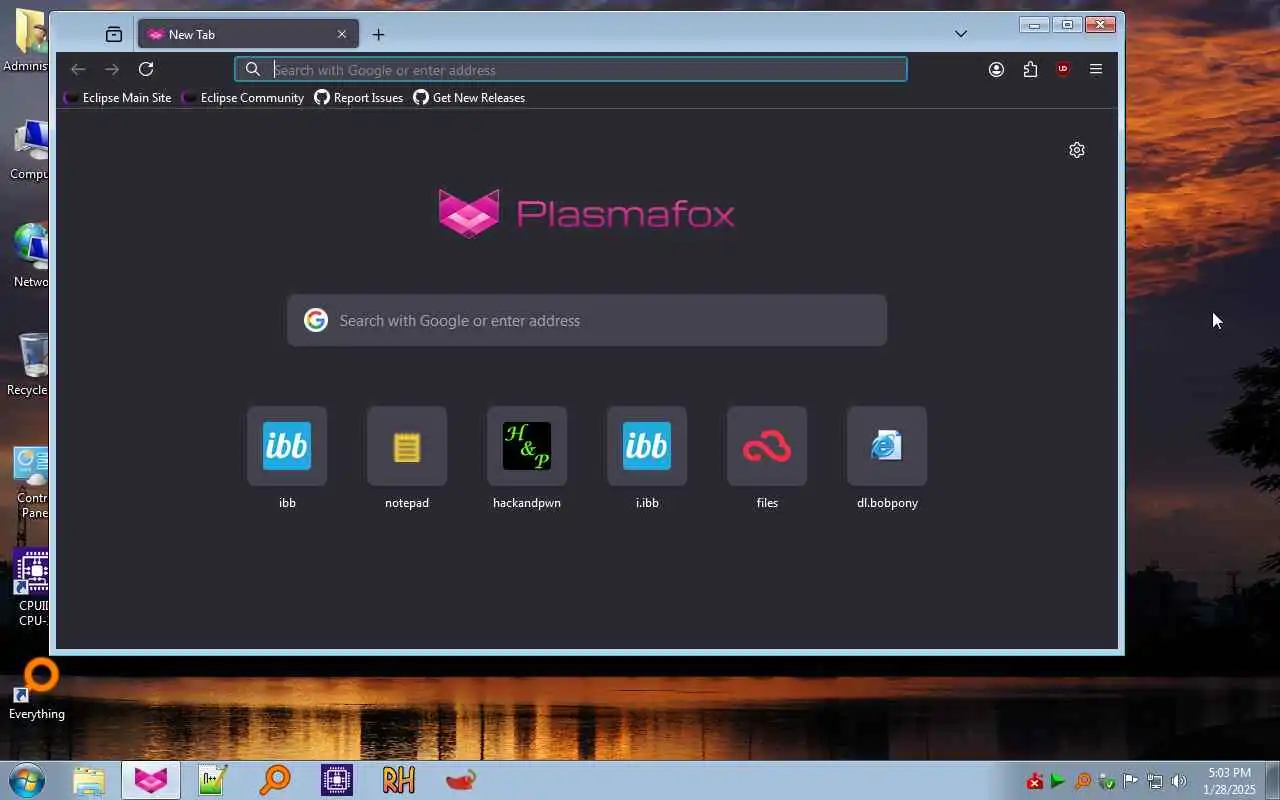Open the Windows Start menu orb
This screenshot has width=1280, height=800.
point(27,780)
